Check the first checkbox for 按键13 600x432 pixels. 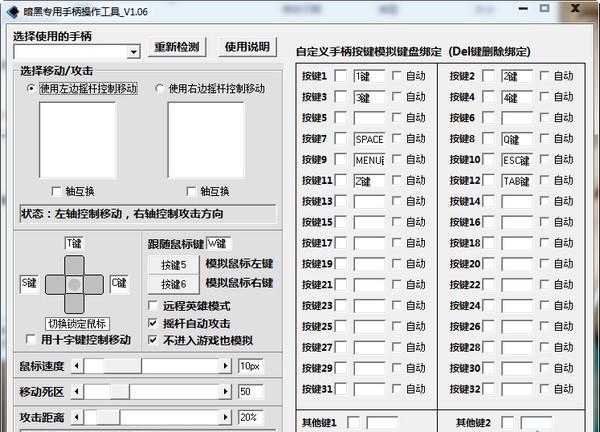point(340,201)
